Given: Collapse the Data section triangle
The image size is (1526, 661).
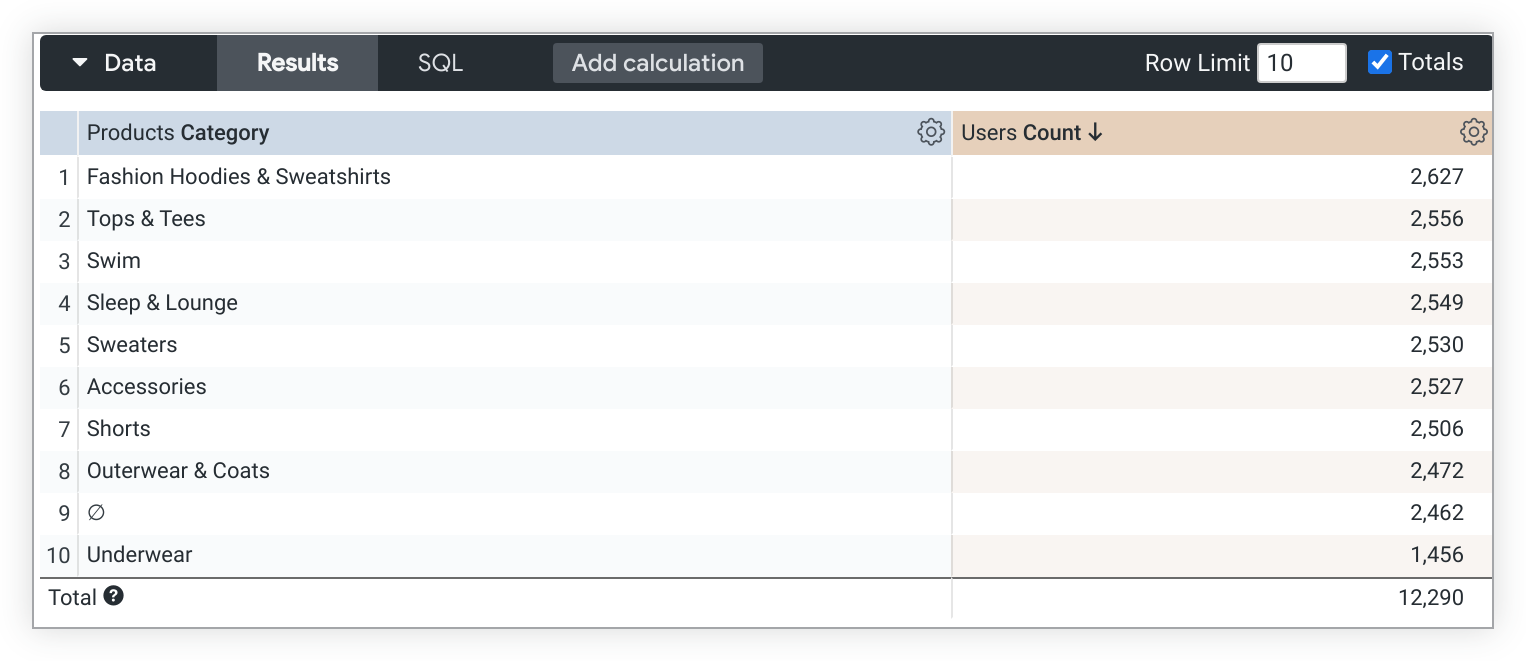Looking at the screenshot, I should pyautogui.click(x=80, y=63).
